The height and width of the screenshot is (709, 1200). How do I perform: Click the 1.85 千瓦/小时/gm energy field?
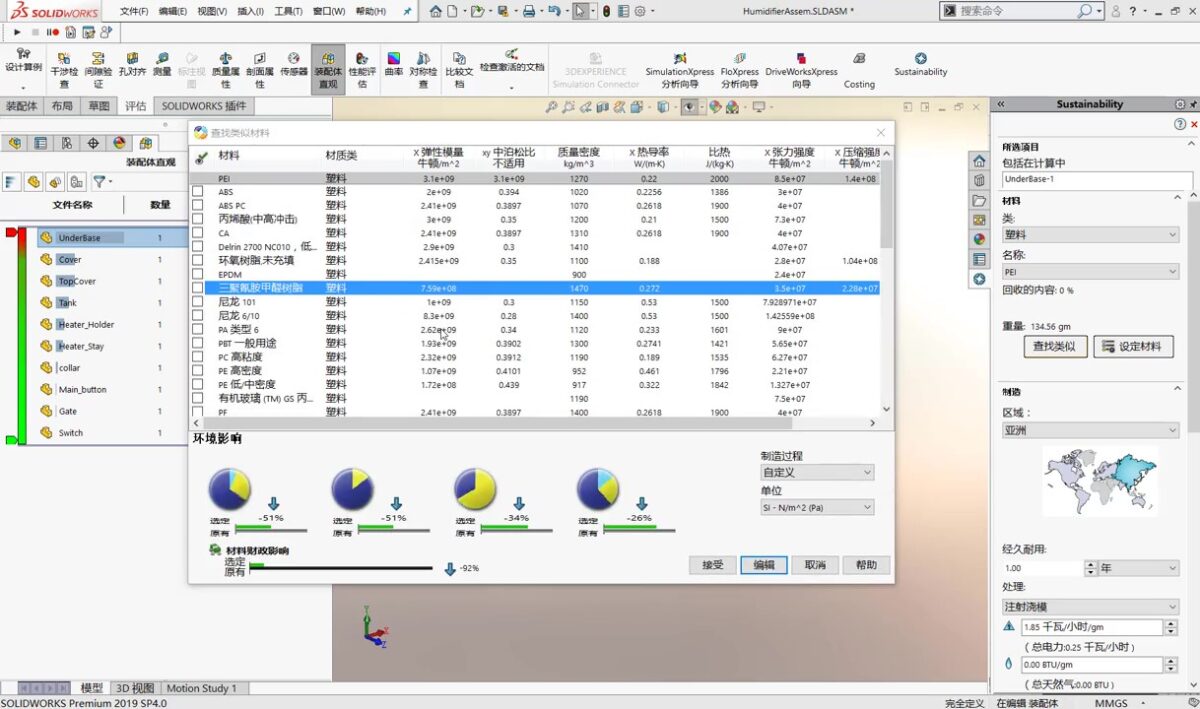(1092, 627)
